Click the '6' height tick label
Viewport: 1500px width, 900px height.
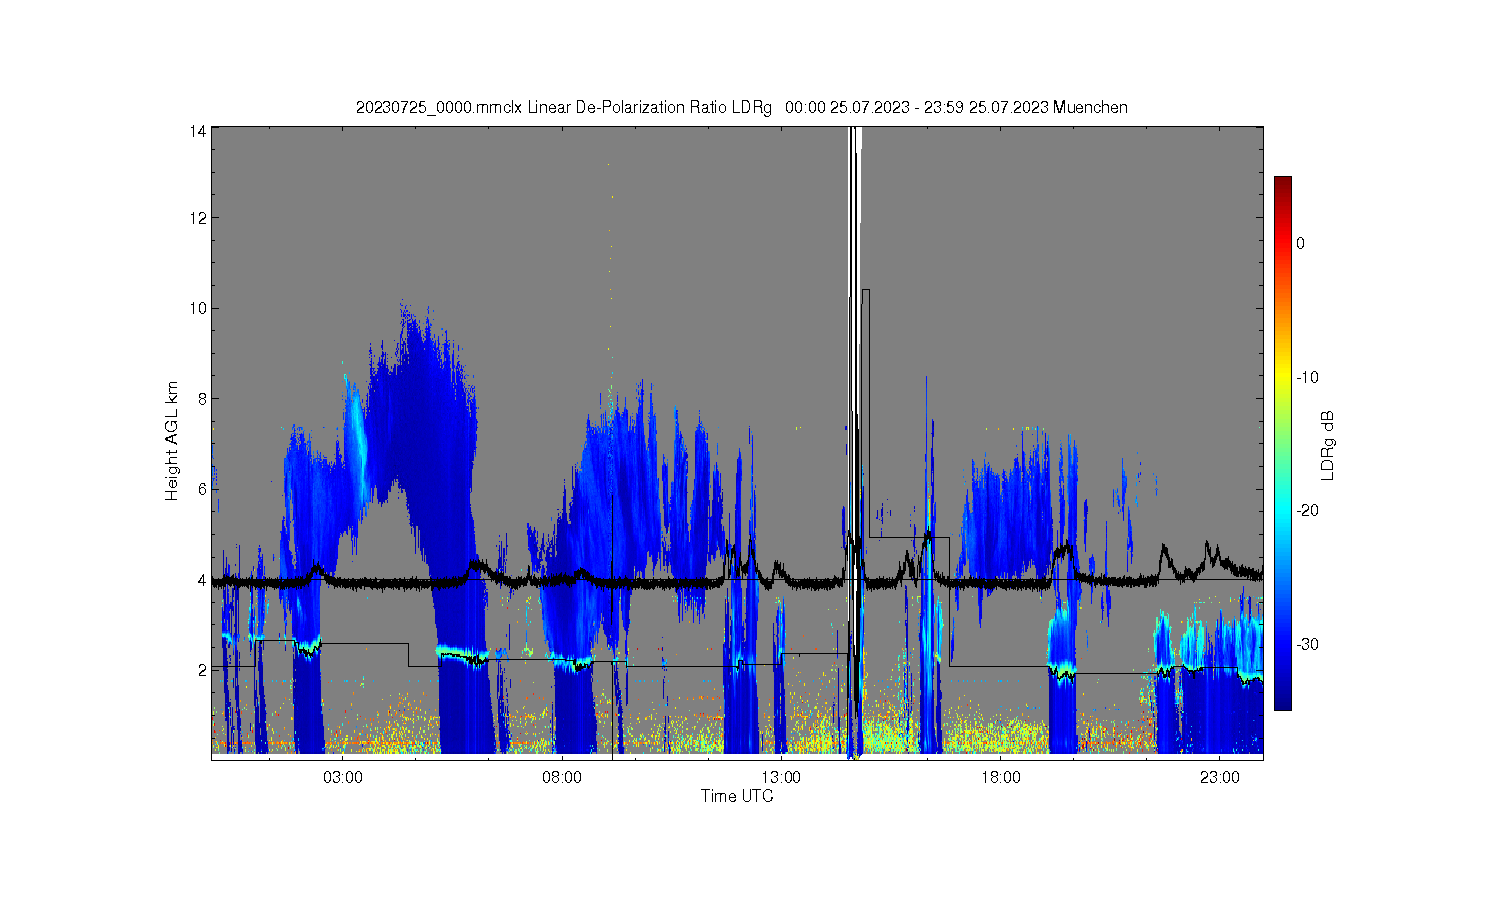[x=203, y=489]
